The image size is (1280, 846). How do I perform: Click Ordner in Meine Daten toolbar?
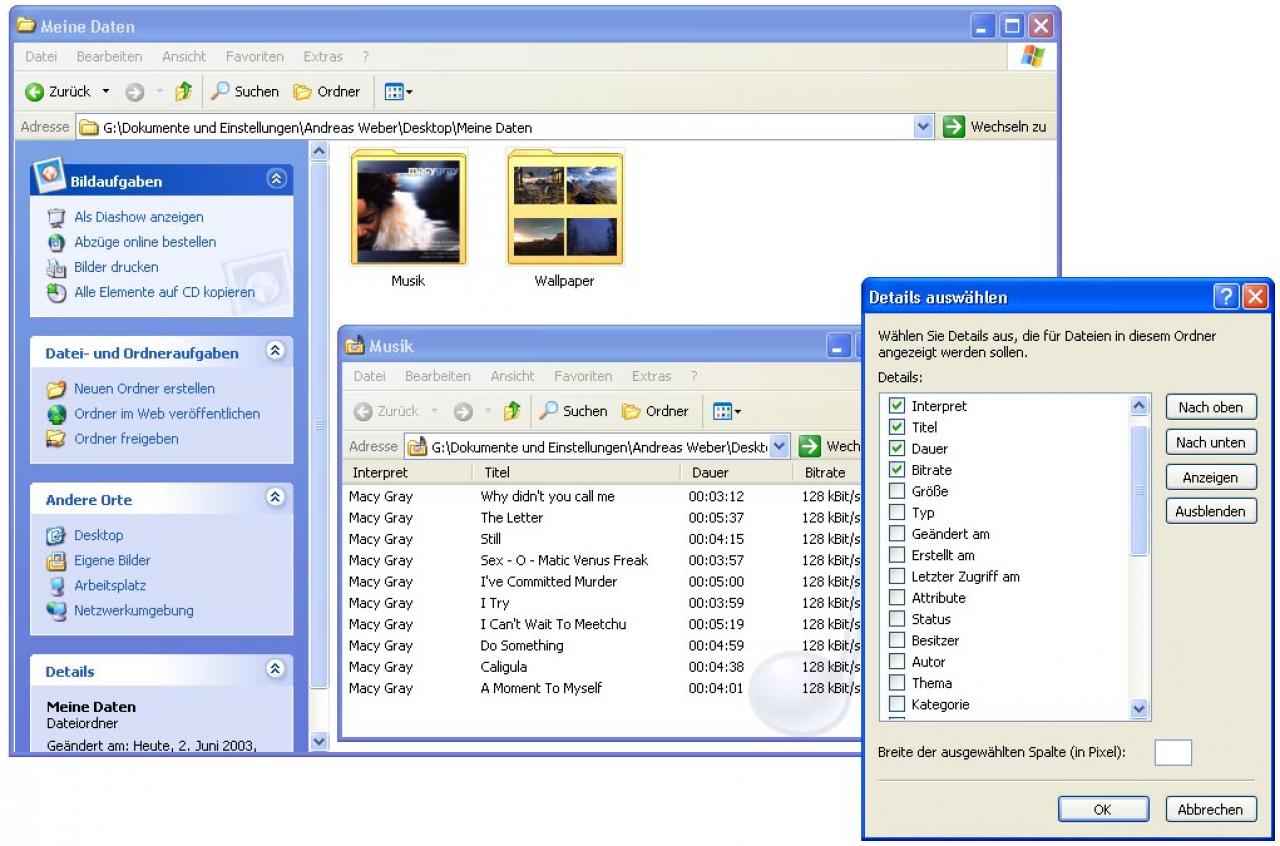pos(327,92)
